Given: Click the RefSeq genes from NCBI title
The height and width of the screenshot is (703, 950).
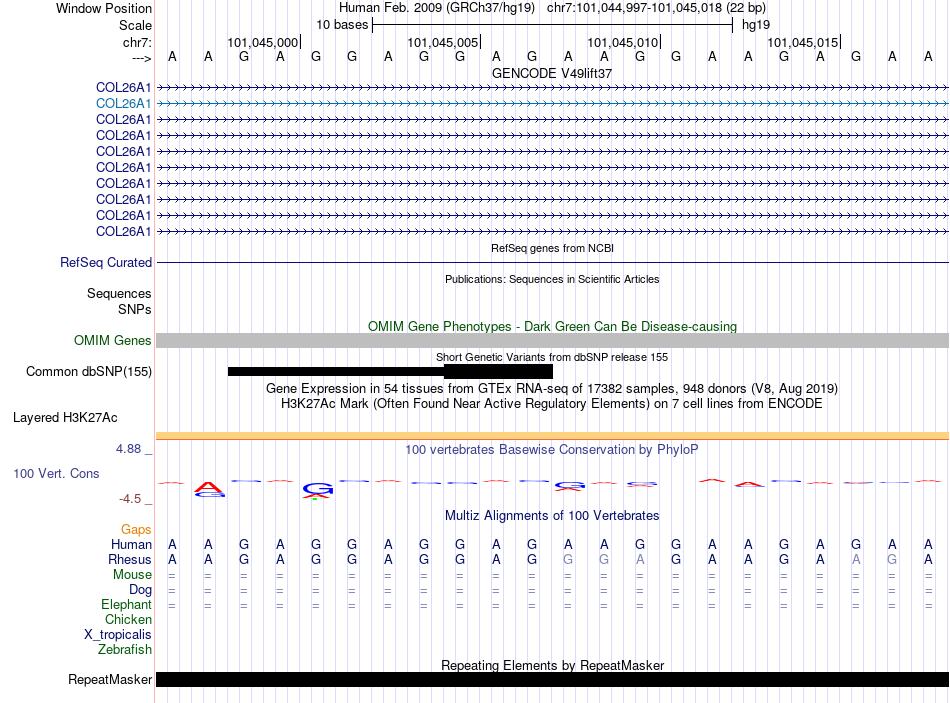Looking at the screenshot, I should tap(552, 248).
